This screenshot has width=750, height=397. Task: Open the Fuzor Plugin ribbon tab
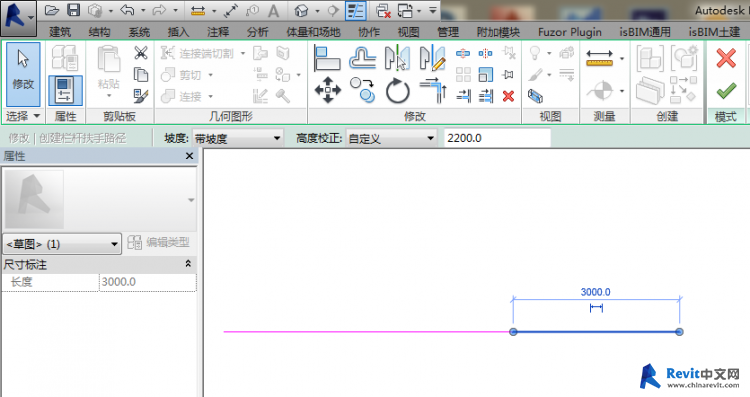coord(570,32)
